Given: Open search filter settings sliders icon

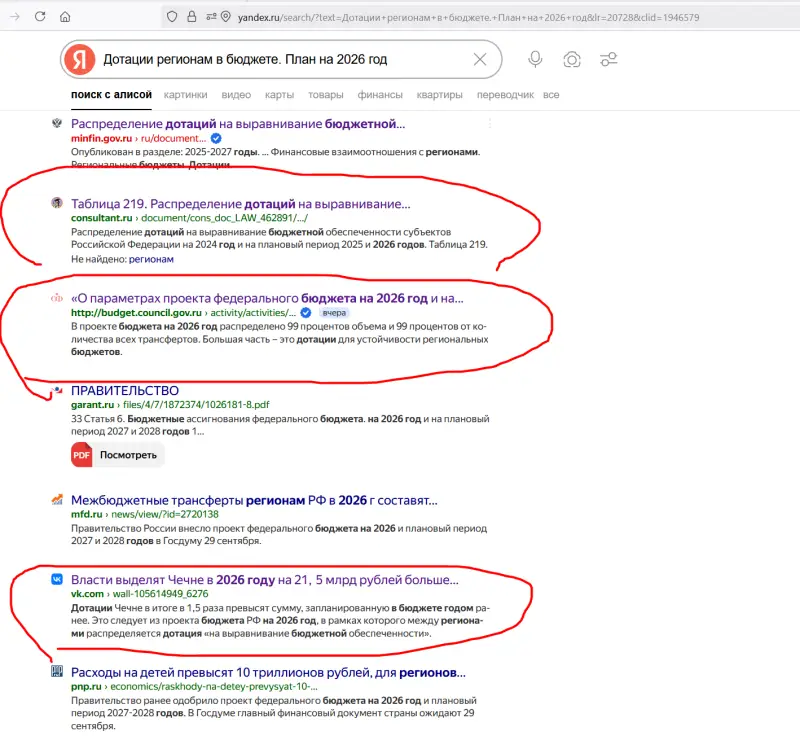Looking at the screenshot, I should (608, 60).
